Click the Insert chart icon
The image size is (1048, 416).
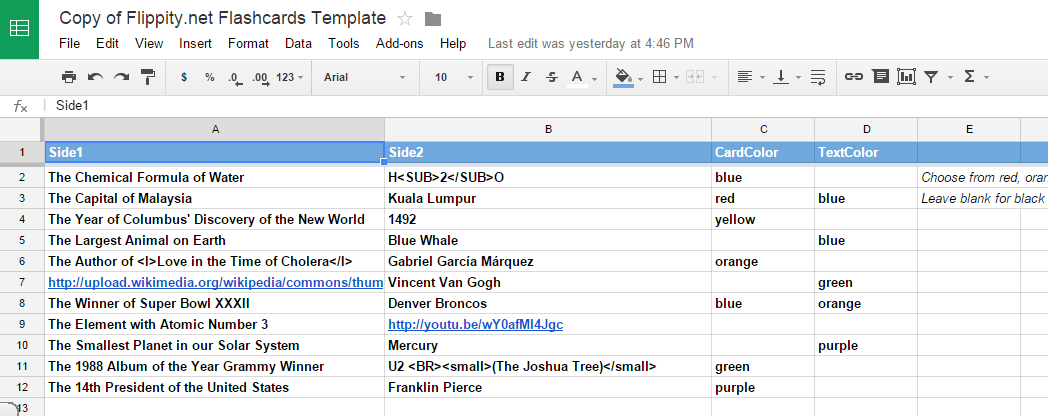click(x=906, y=76)
